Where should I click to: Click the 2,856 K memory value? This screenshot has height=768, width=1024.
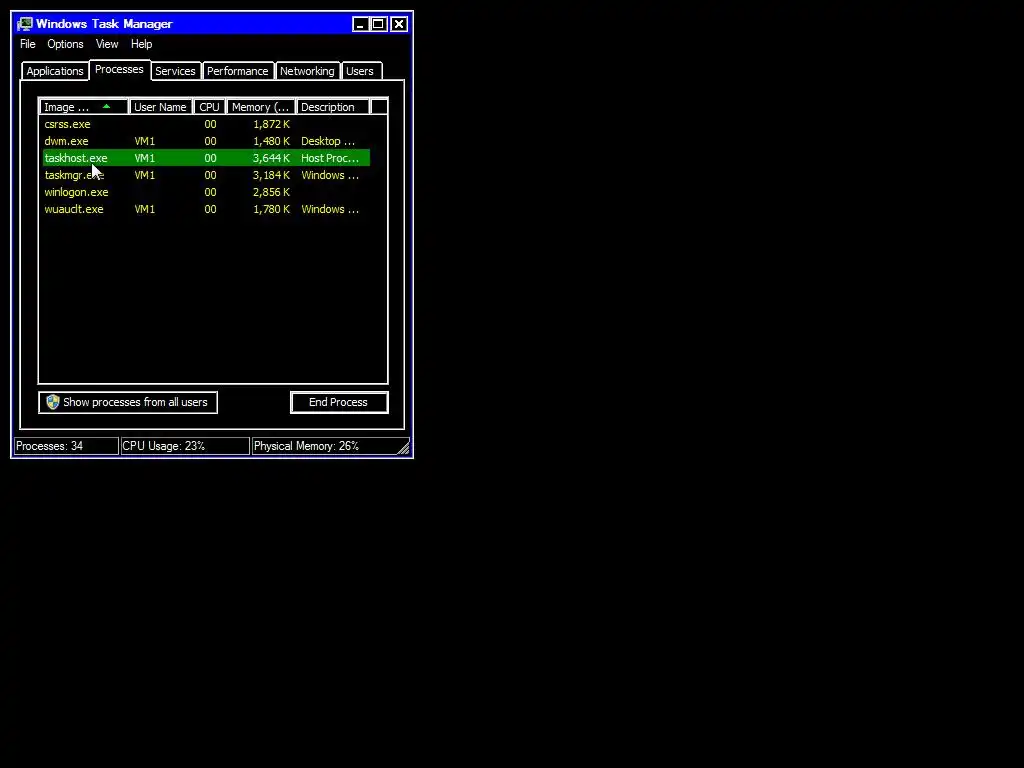[272, 192]
